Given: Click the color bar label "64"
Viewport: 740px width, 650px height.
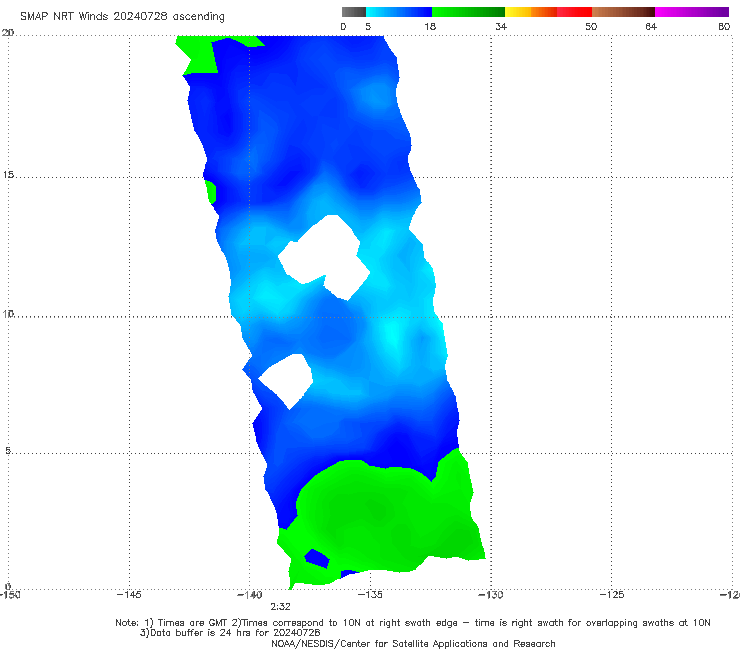Looking at the screenshot, I should (x=651, y=26).
